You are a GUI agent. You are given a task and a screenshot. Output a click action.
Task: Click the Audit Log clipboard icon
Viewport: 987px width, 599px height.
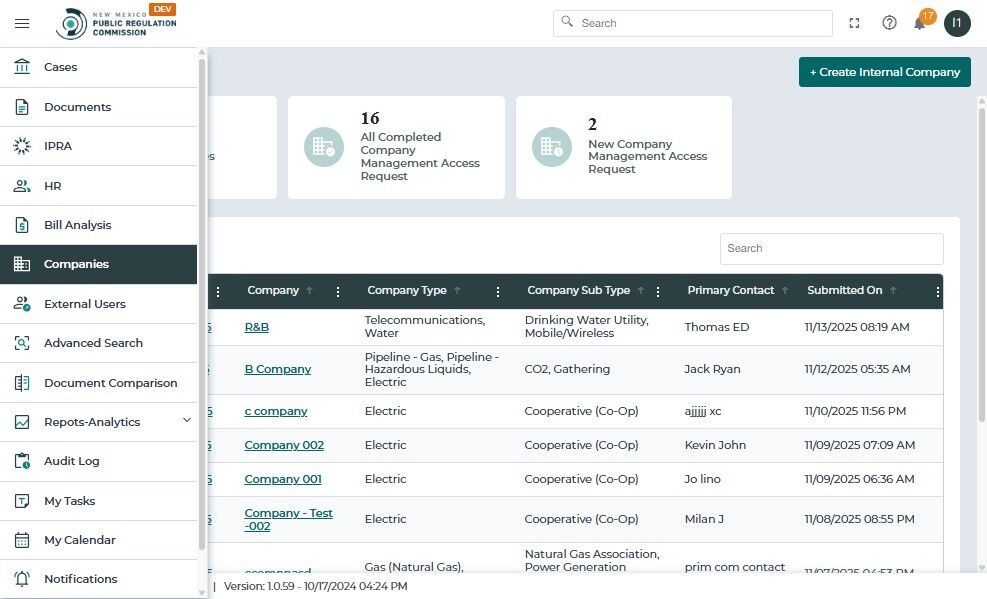coord(22,461)
